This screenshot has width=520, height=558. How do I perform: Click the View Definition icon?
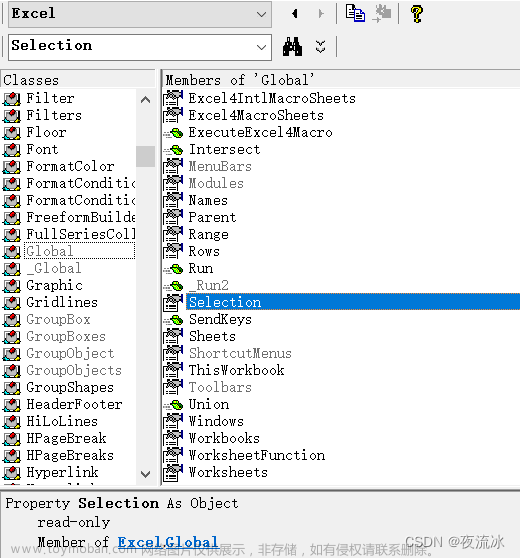tap(382, 14)
